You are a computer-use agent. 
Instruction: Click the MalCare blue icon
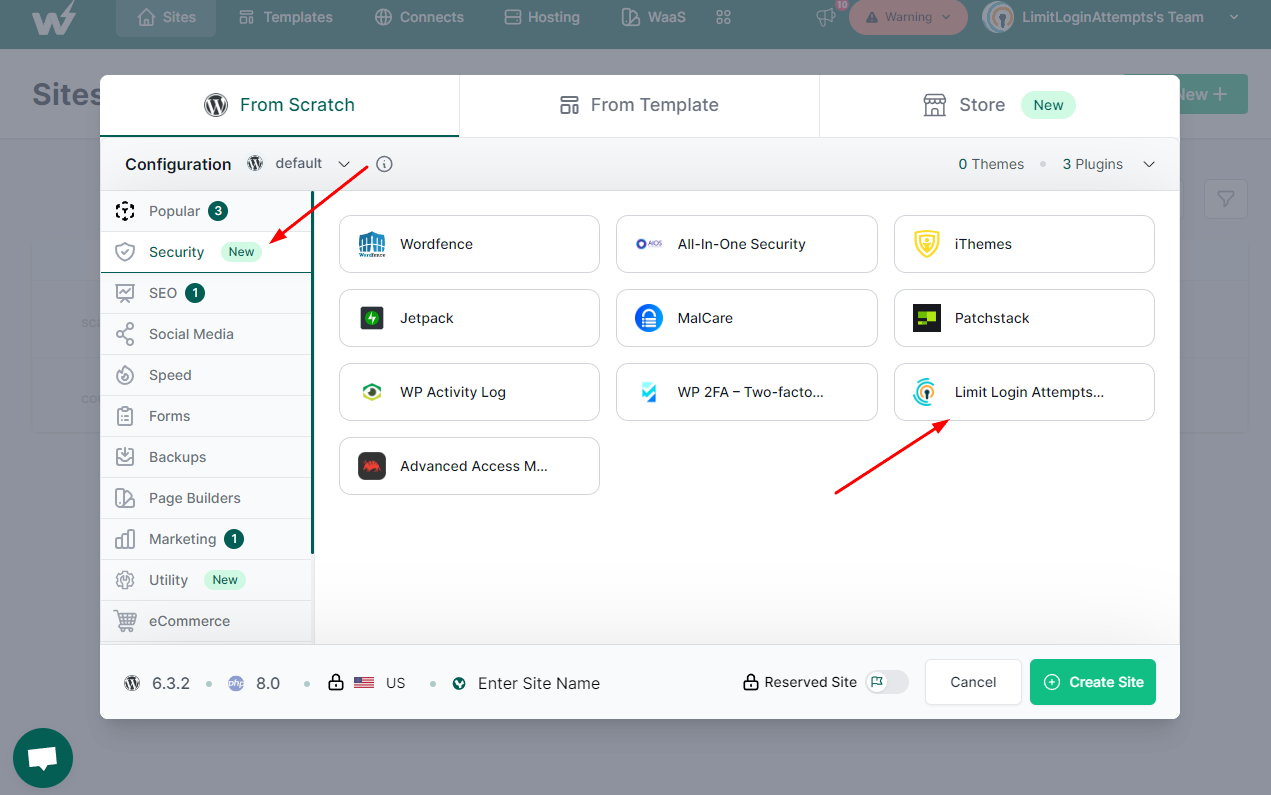coord(649,318)
